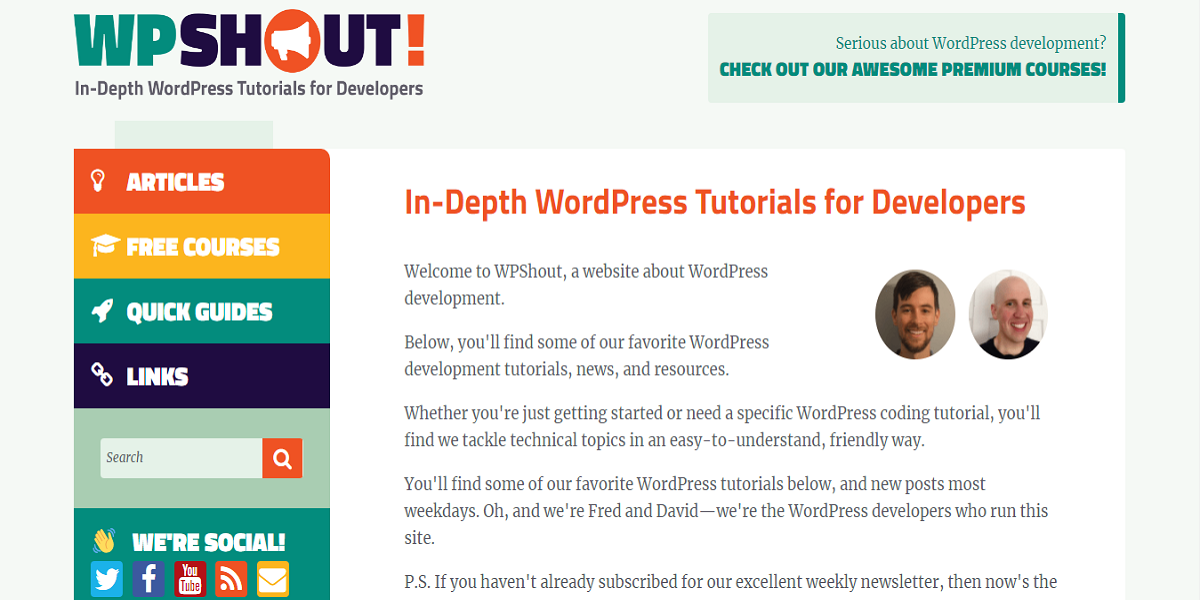Open the Free Courses menu item

click(201, 246)
